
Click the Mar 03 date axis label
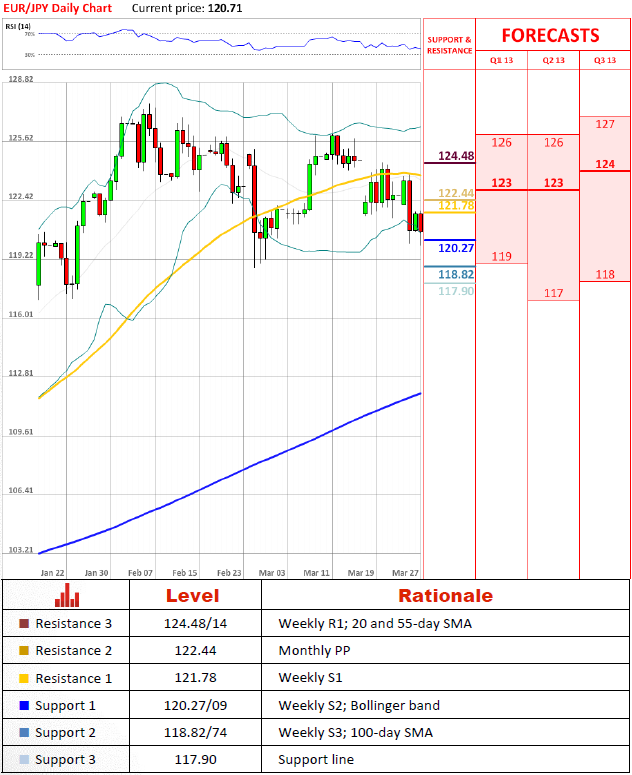(272, 573)
